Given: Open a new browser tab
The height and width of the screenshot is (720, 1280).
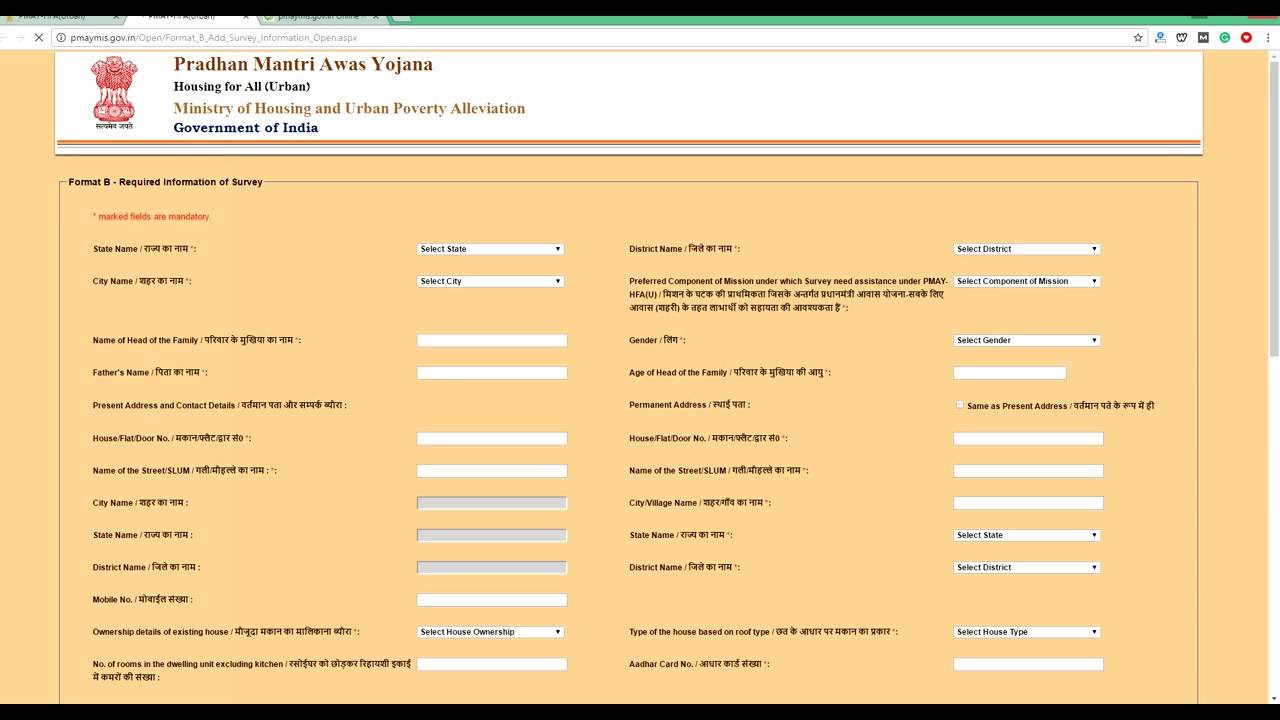Looking at the screenshot, I should (401, 17).
